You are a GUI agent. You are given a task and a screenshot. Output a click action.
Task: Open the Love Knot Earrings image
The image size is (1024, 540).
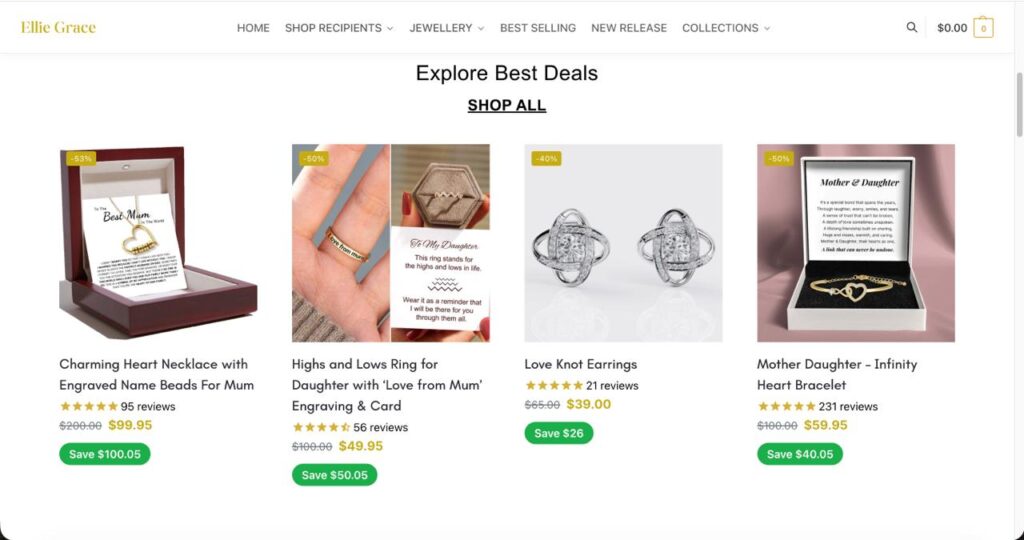[623, 243]
